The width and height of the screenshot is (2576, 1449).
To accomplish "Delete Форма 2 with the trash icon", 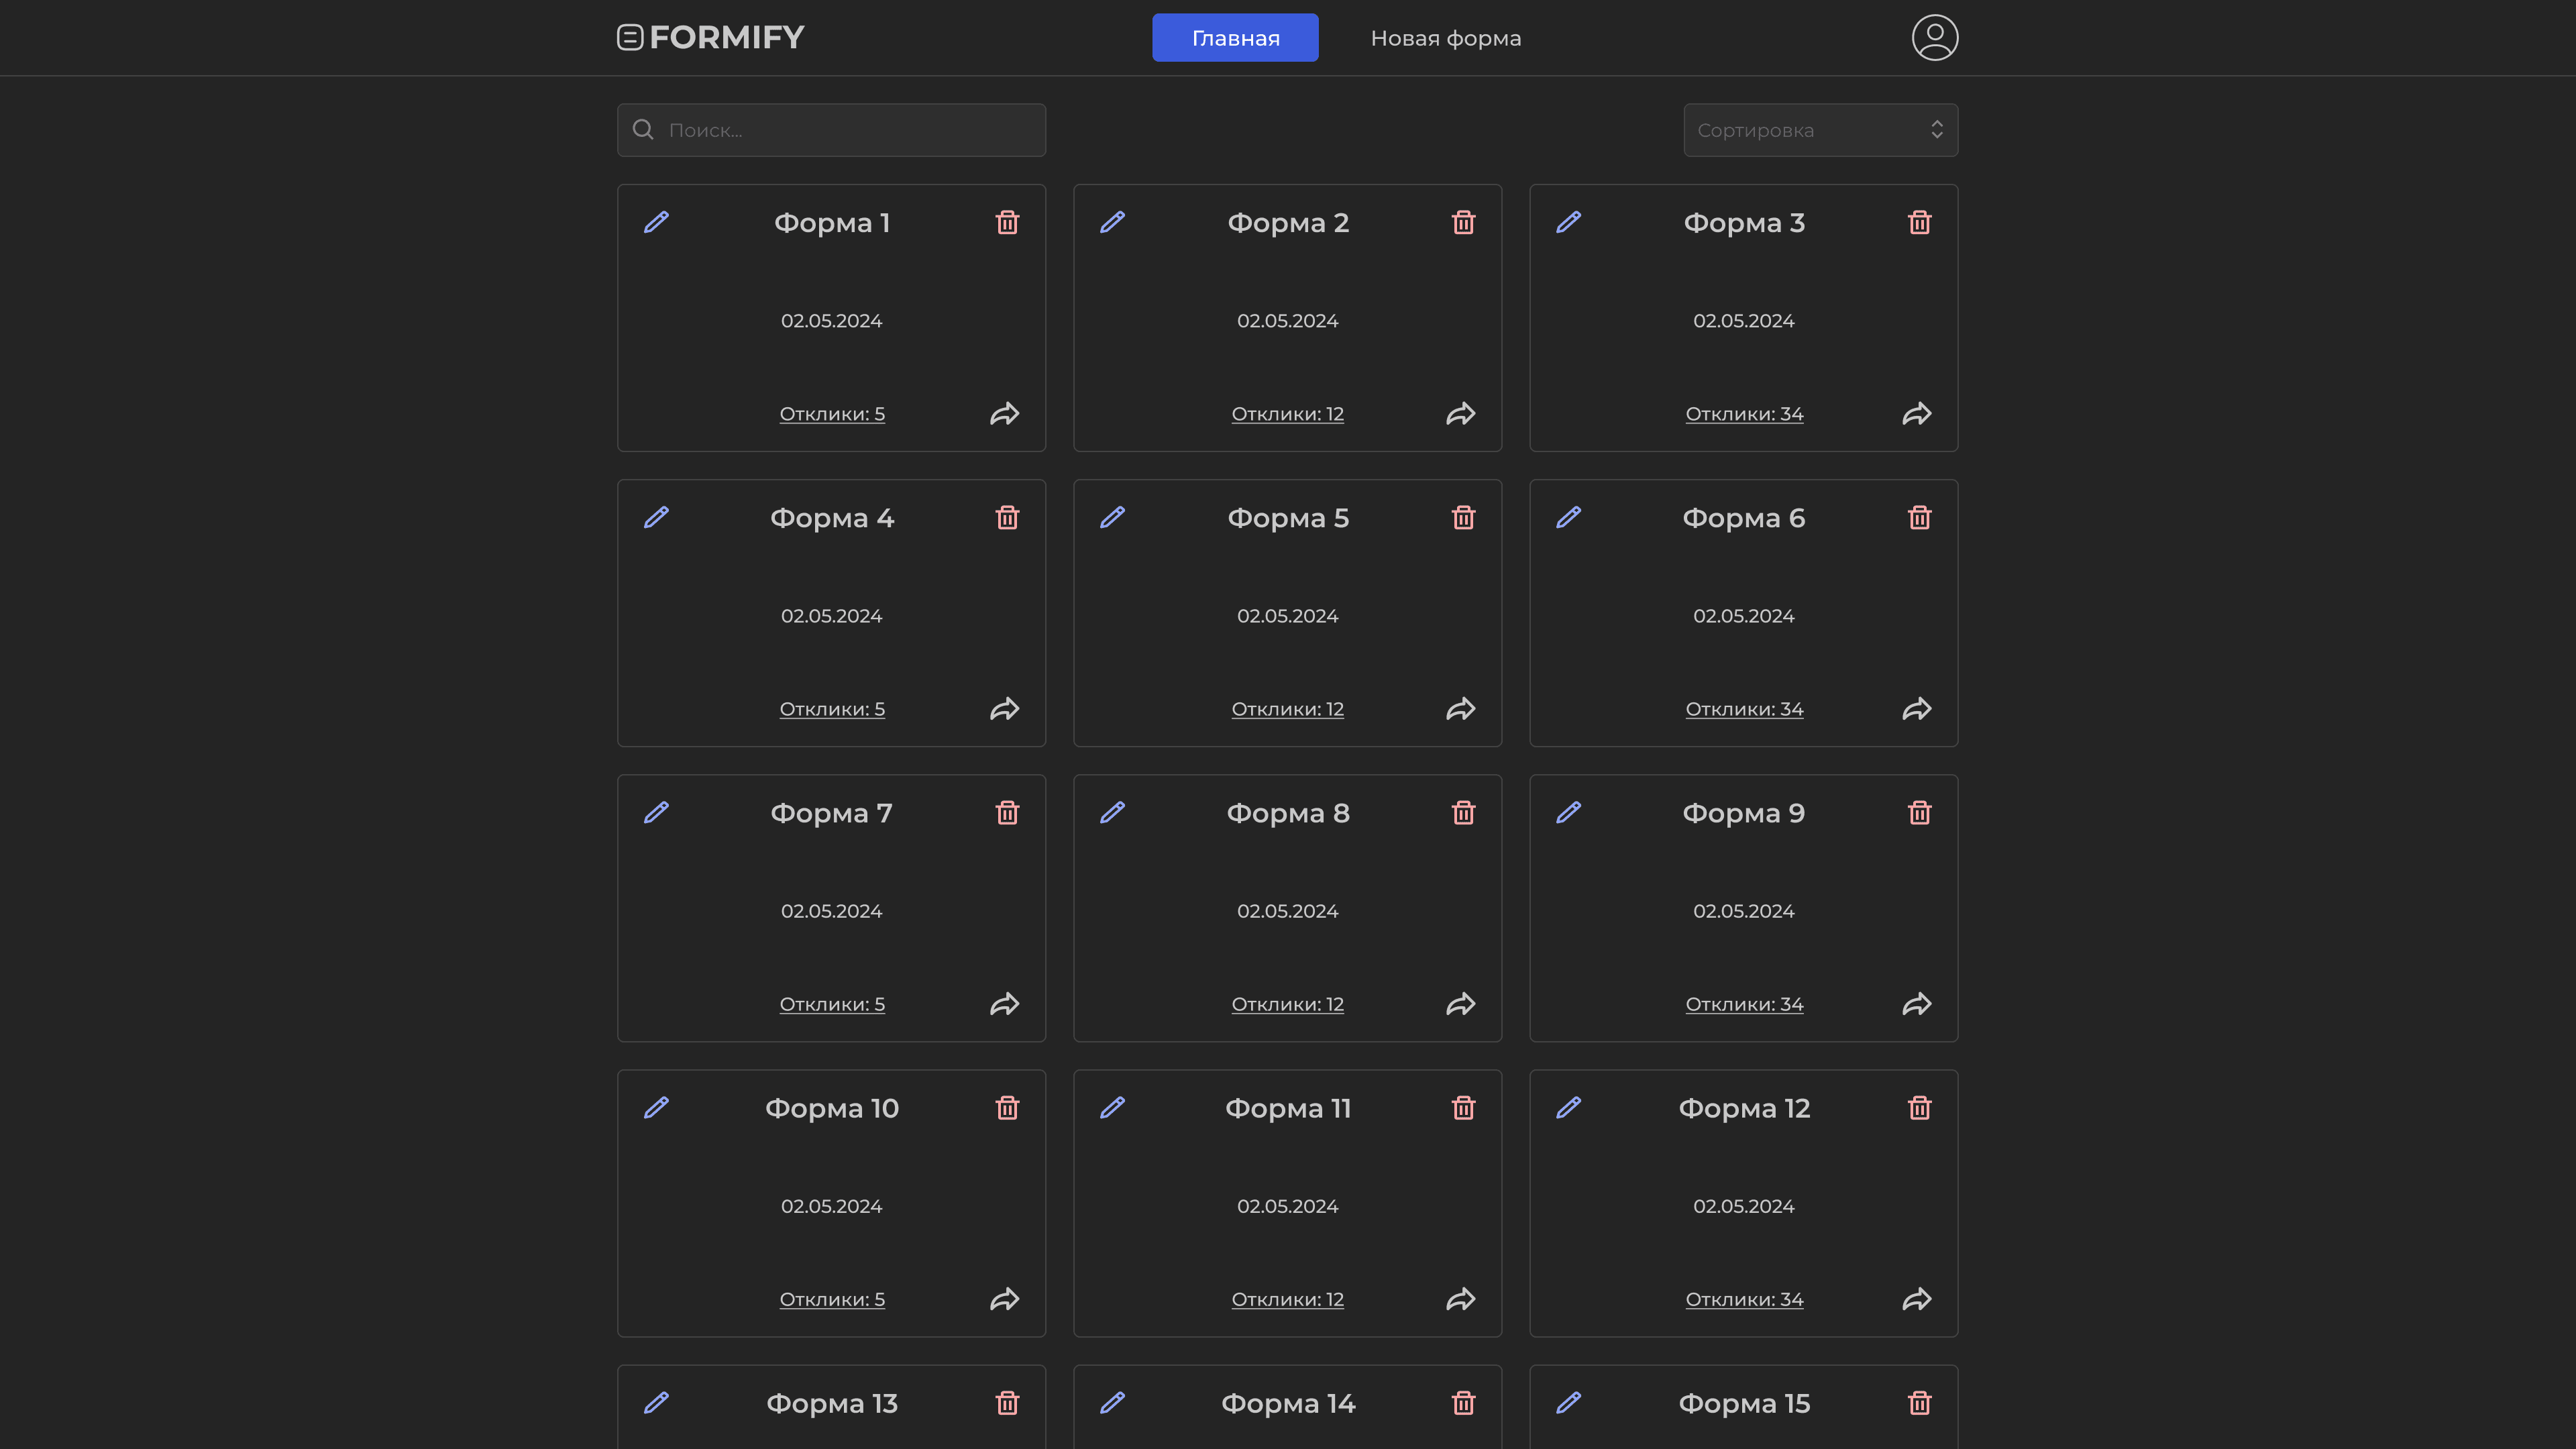I will [1463, 222].
